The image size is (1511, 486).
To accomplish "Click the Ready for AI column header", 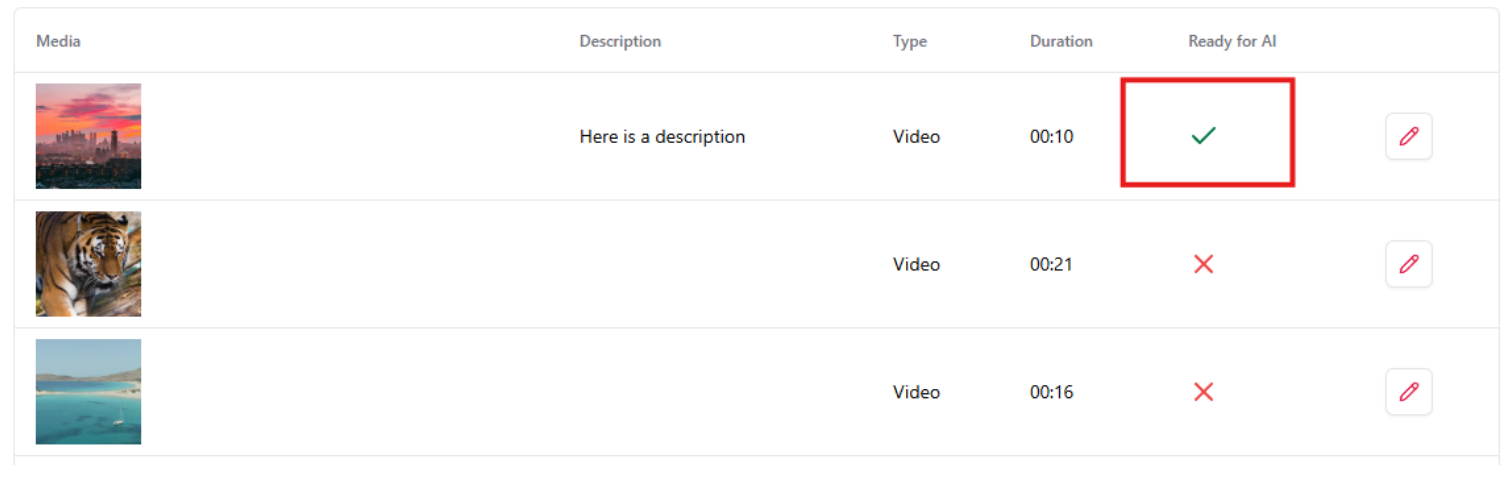I will pyautogui.click(x=1232, y=41).
